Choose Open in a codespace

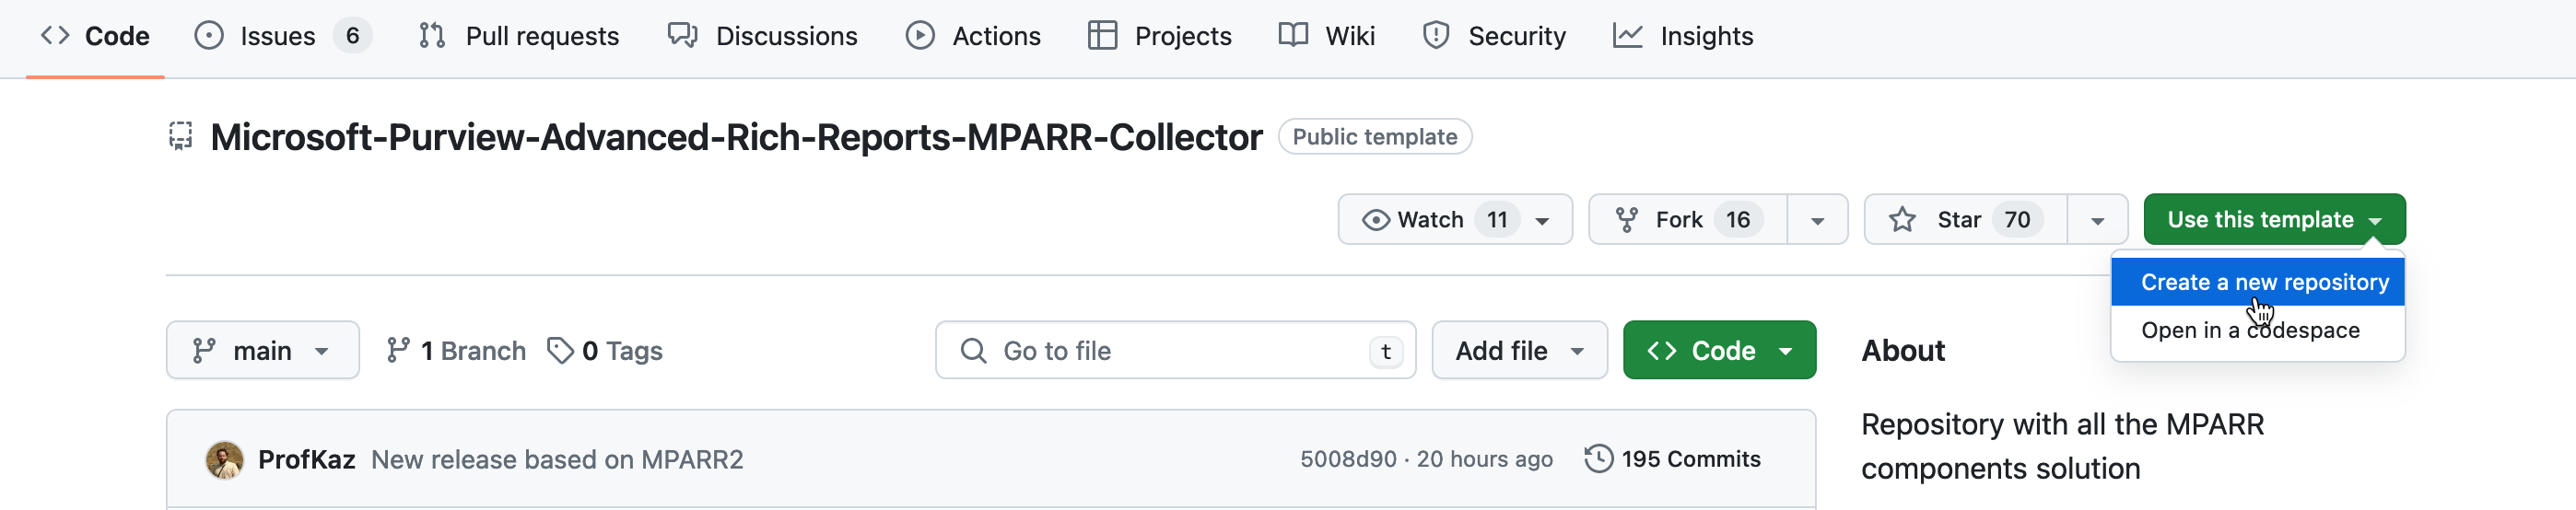coord(2250,331)
